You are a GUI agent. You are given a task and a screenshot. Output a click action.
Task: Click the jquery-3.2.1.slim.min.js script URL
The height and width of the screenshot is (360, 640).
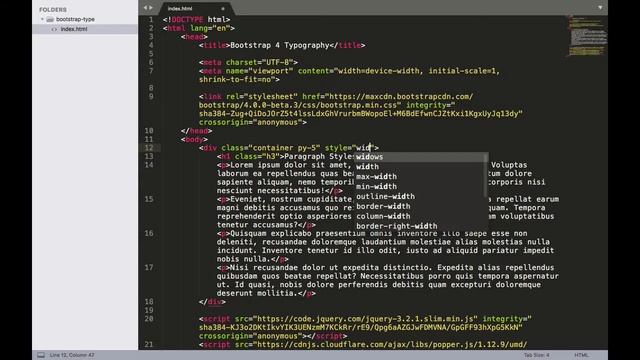click(367, 319)
